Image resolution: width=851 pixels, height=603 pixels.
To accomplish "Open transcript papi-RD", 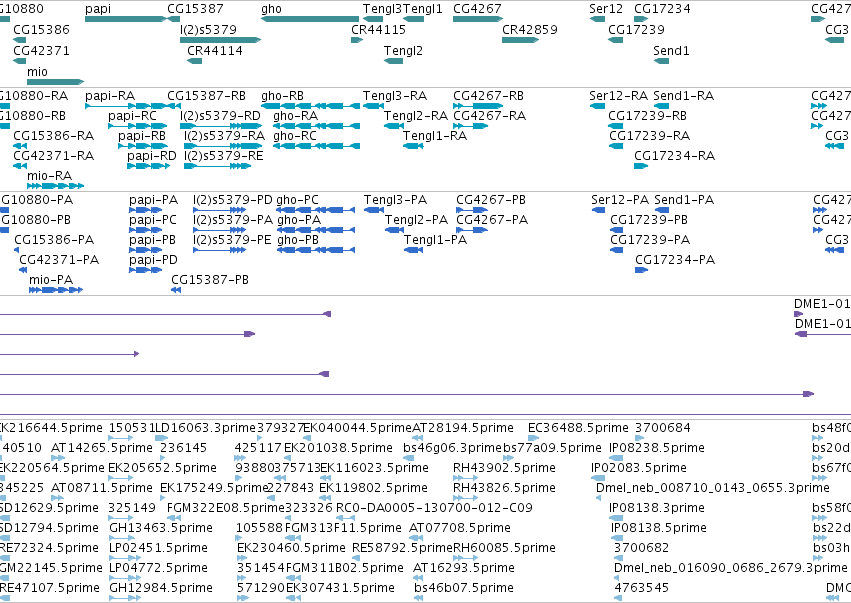I will [x=149, y=166].
